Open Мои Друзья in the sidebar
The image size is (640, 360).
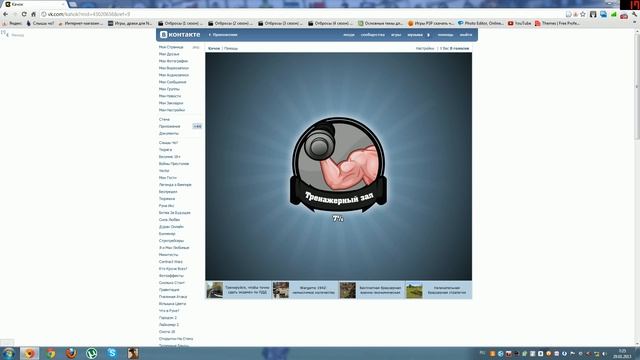pos(169,54)
